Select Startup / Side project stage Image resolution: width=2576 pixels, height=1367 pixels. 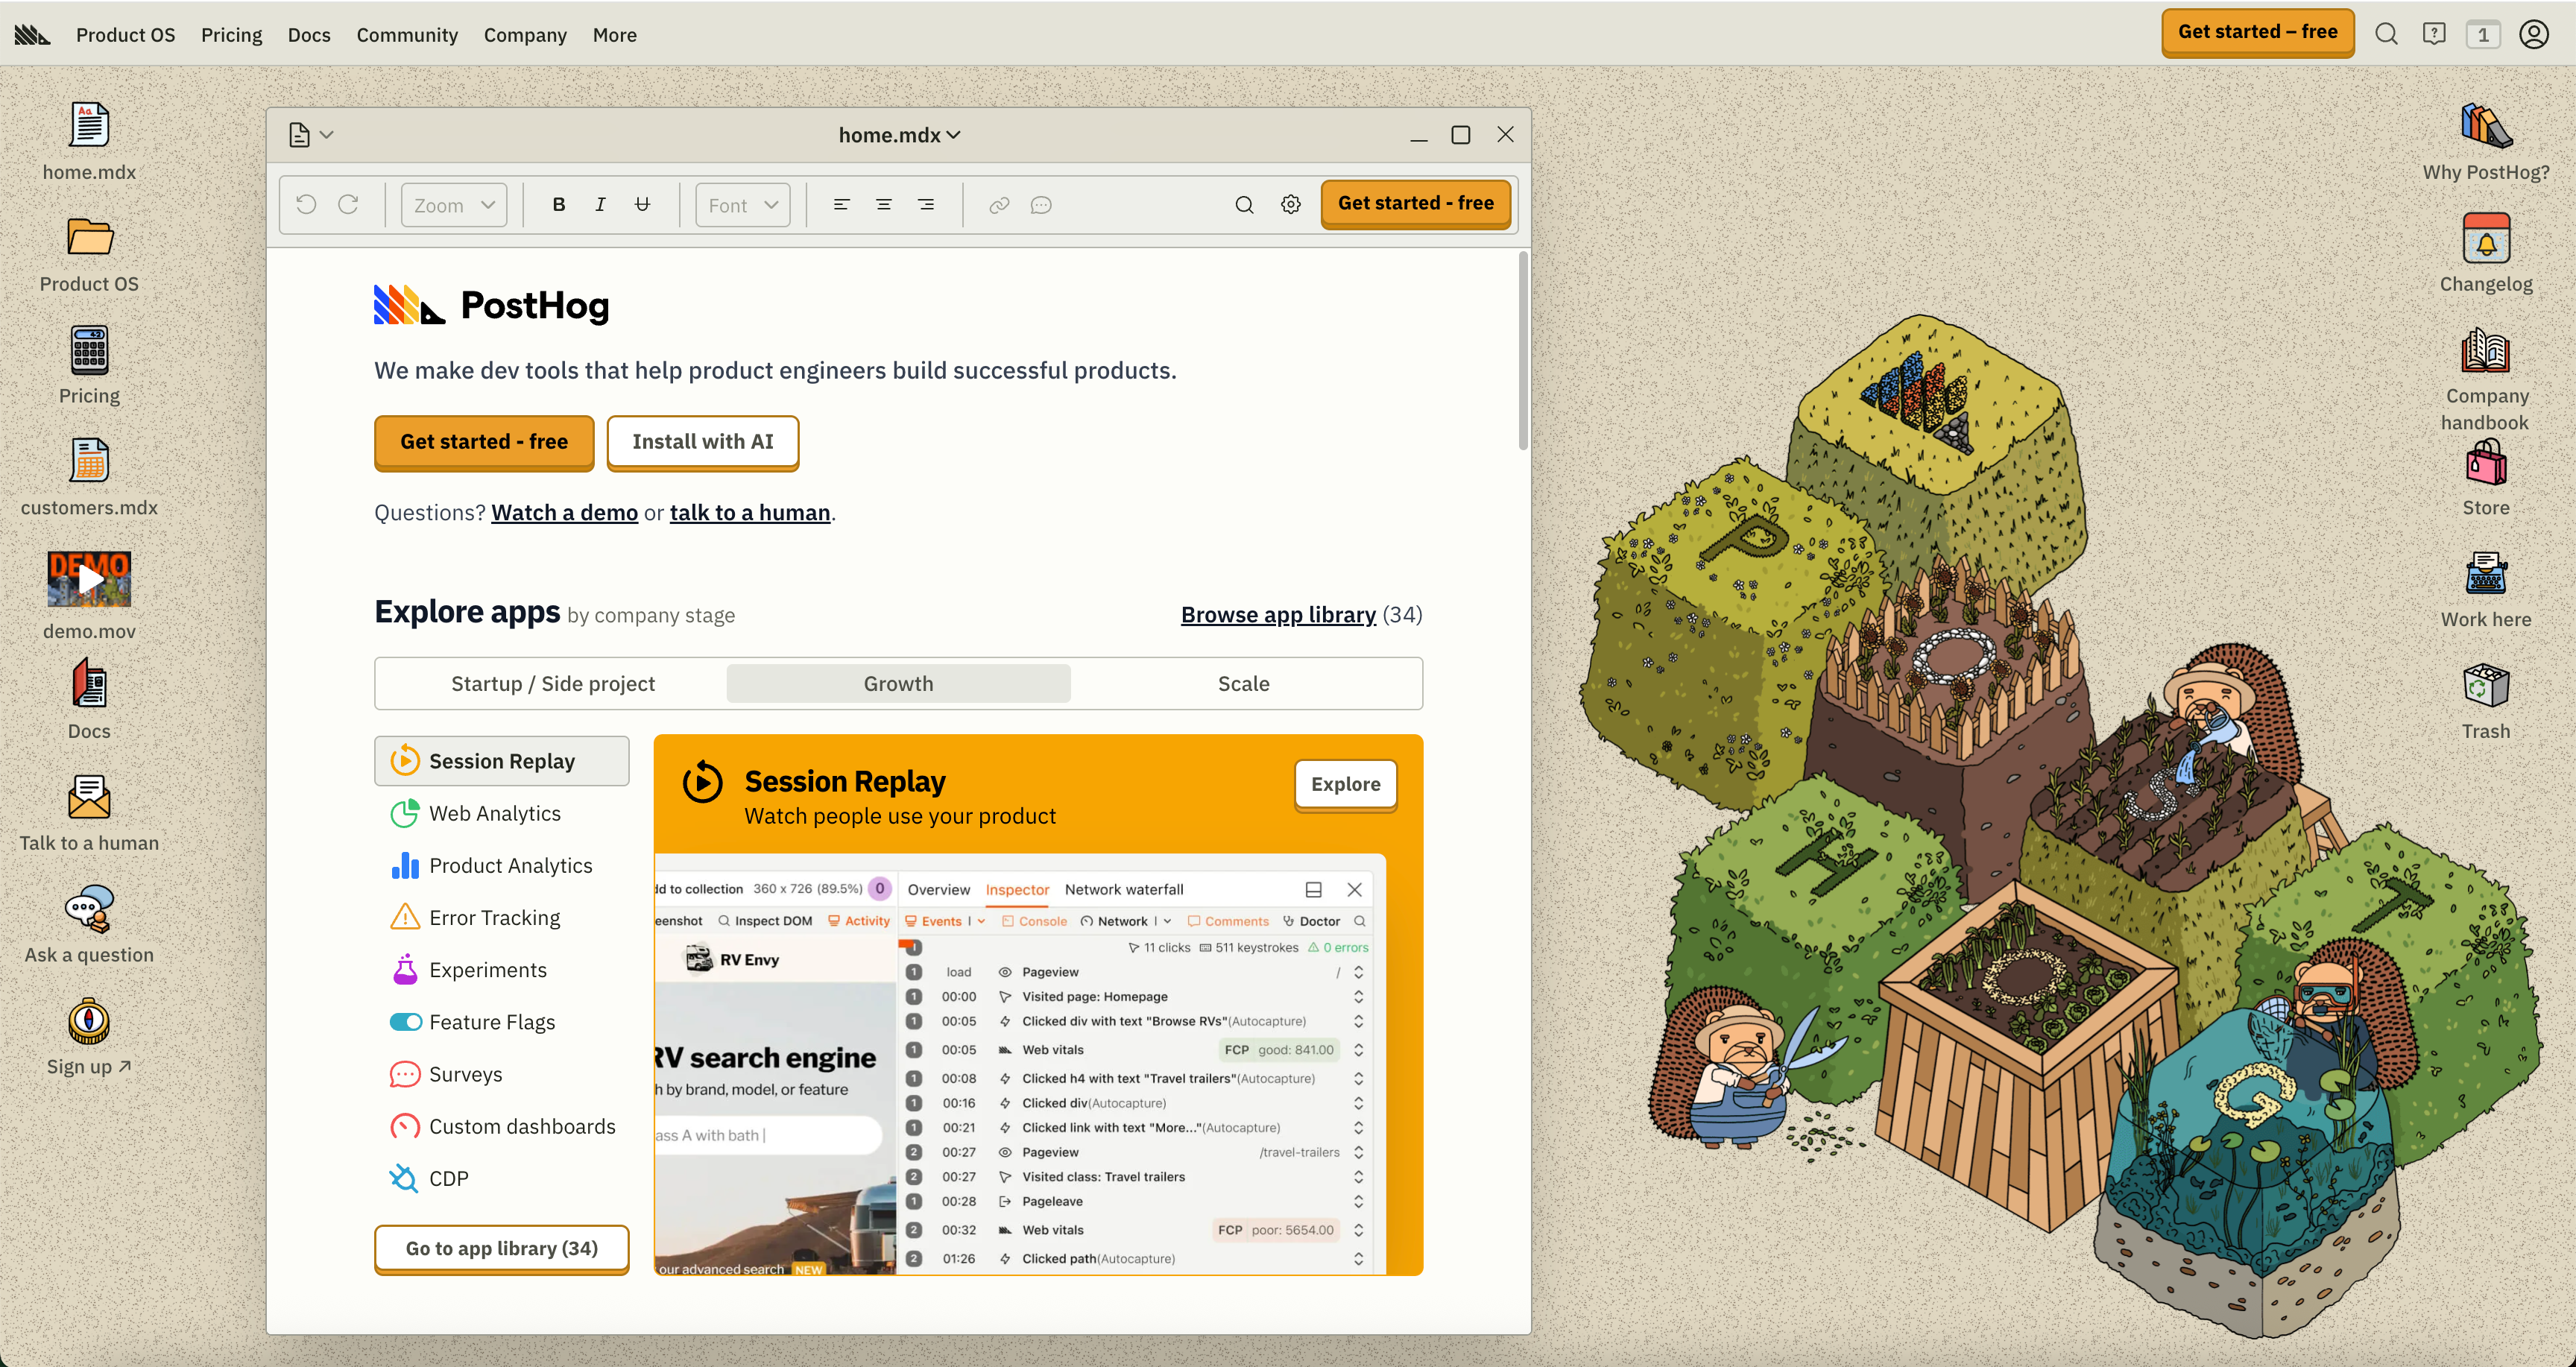[552, 684]
